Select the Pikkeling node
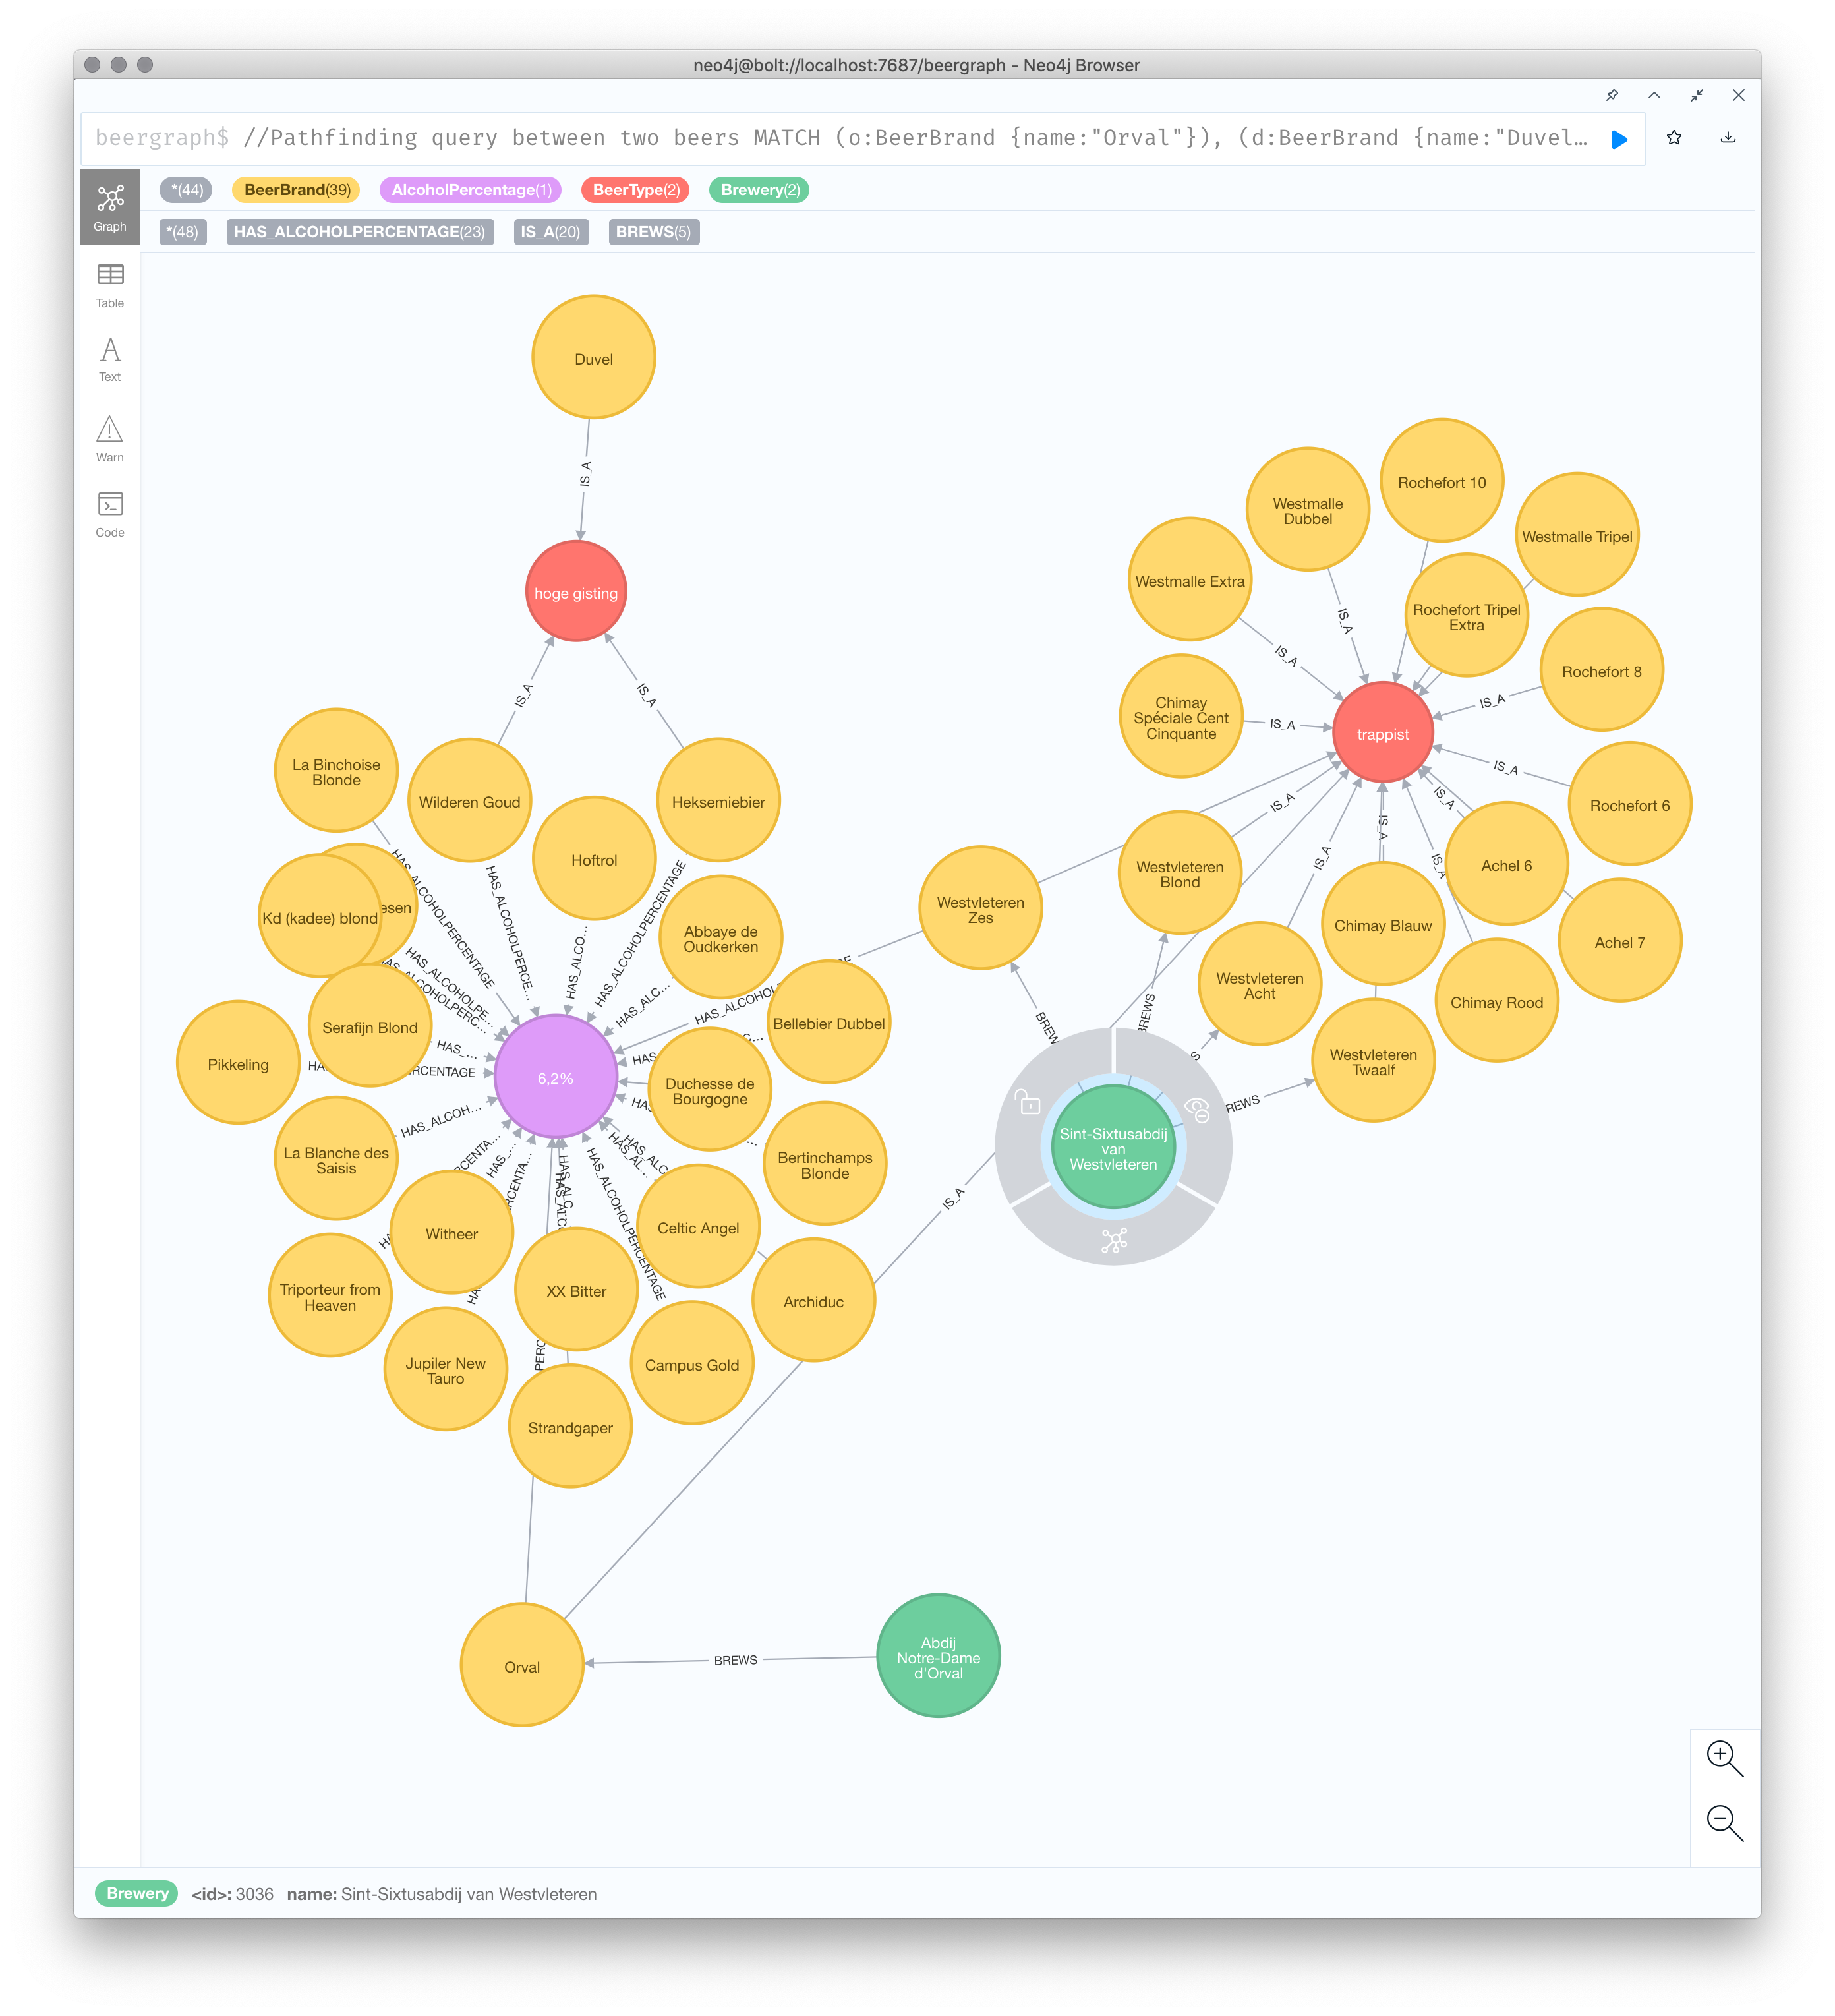 [238, 1063]
